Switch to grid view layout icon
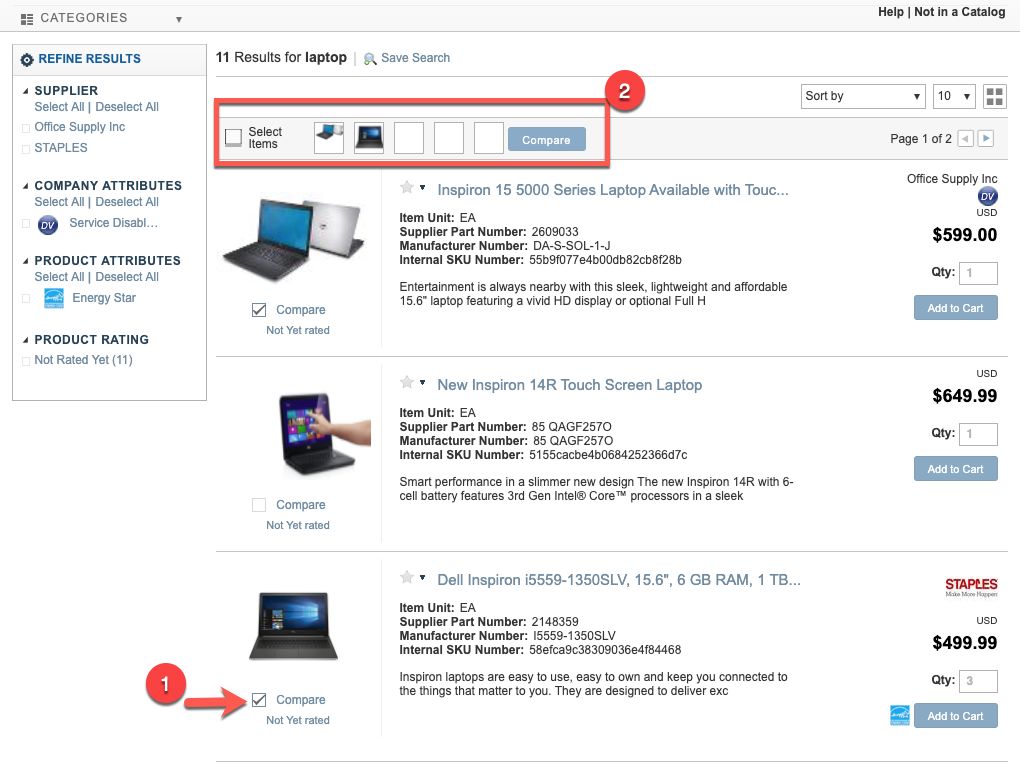The height and width of the screenshot is (771, 1020). pos(994,96)
